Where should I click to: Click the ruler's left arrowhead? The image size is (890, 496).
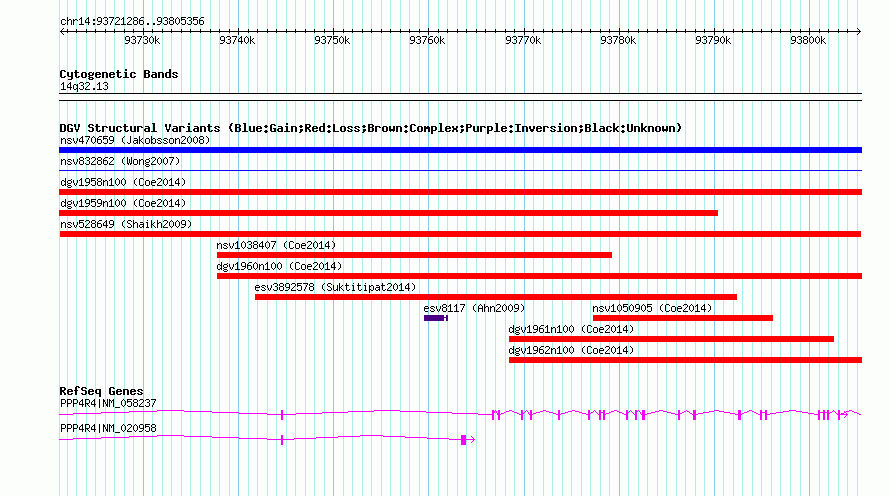tap(62, 32)
